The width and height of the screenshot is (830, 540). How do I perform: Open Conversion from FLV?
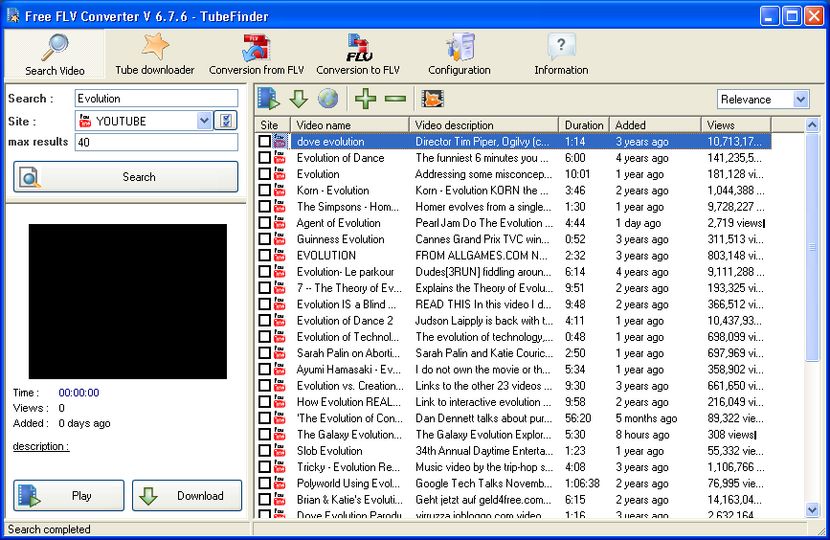click(256, 55)
